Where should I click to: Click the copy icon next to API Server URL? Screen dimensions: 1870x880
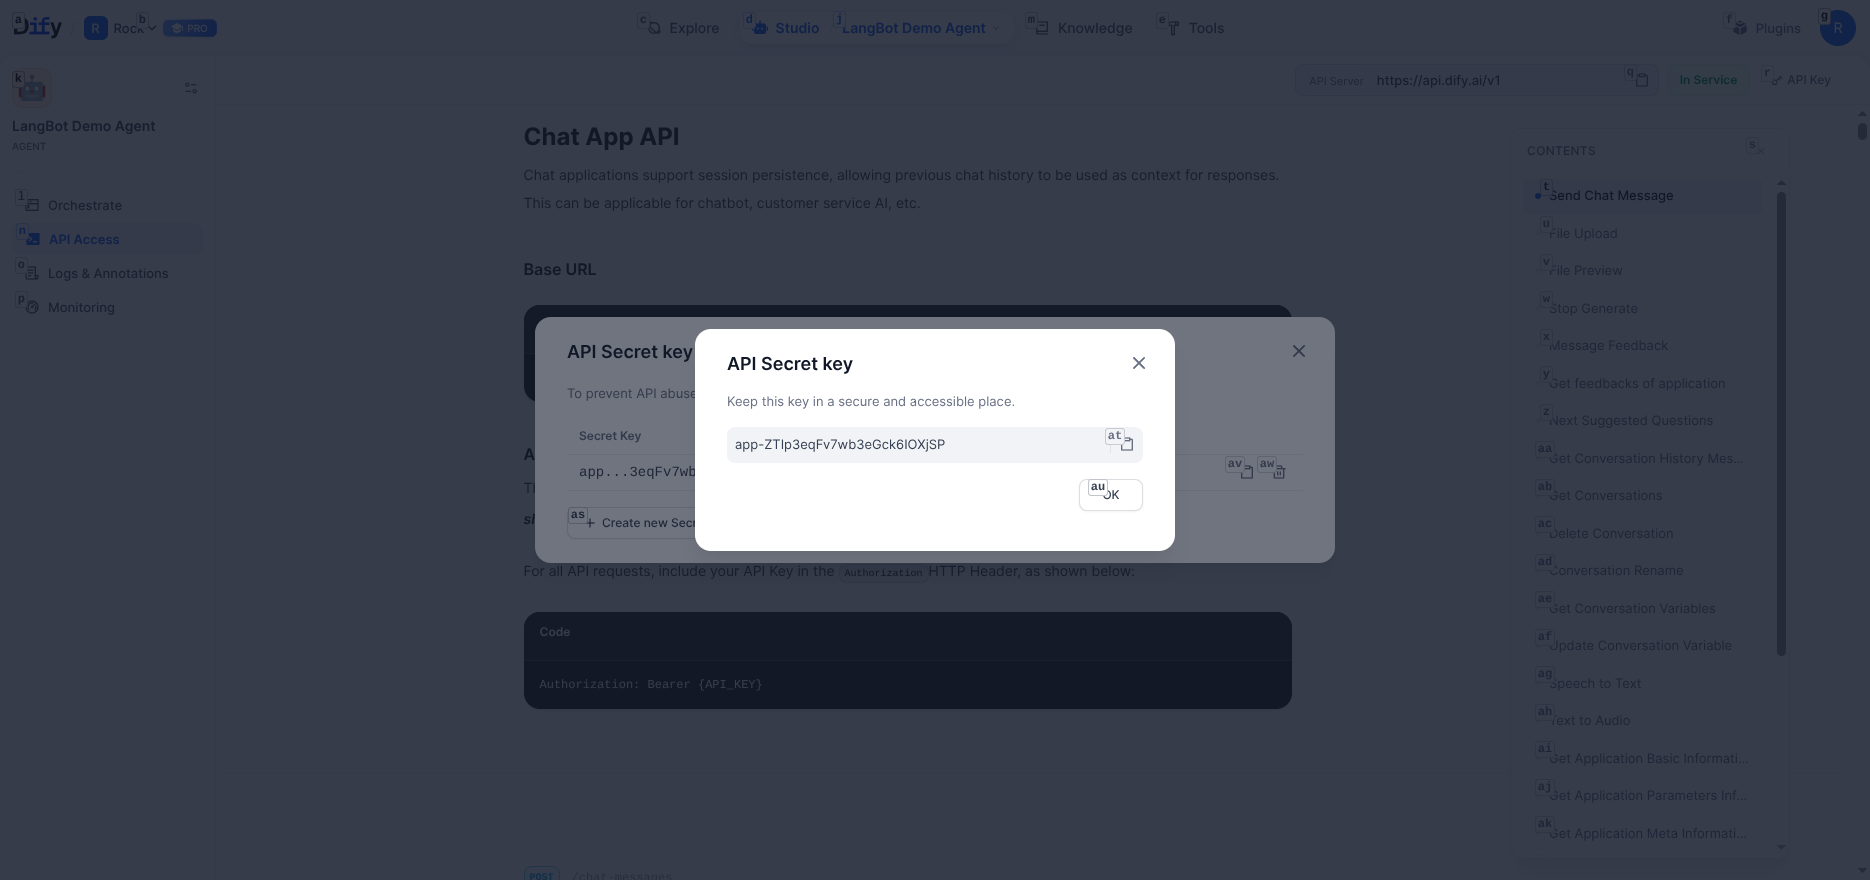click(1641, 80)
